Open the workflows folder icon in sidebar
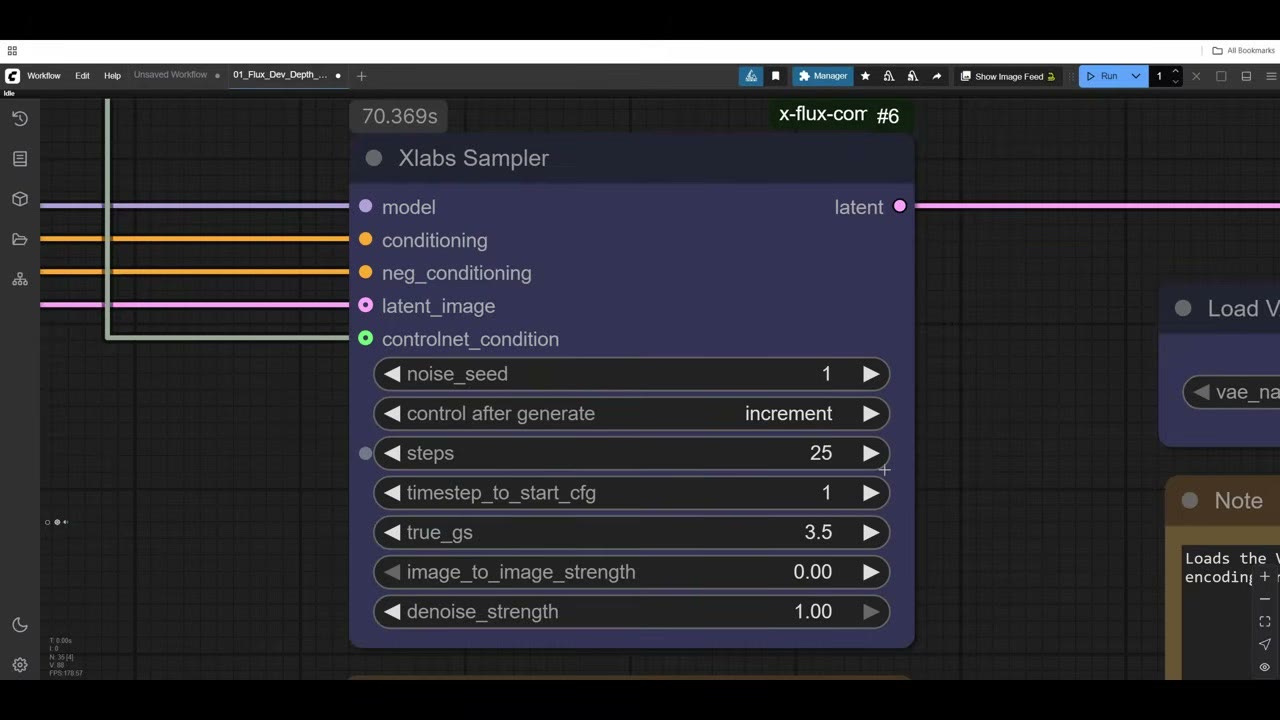This screenshot has height=720, width=1280. coord(20,239)
